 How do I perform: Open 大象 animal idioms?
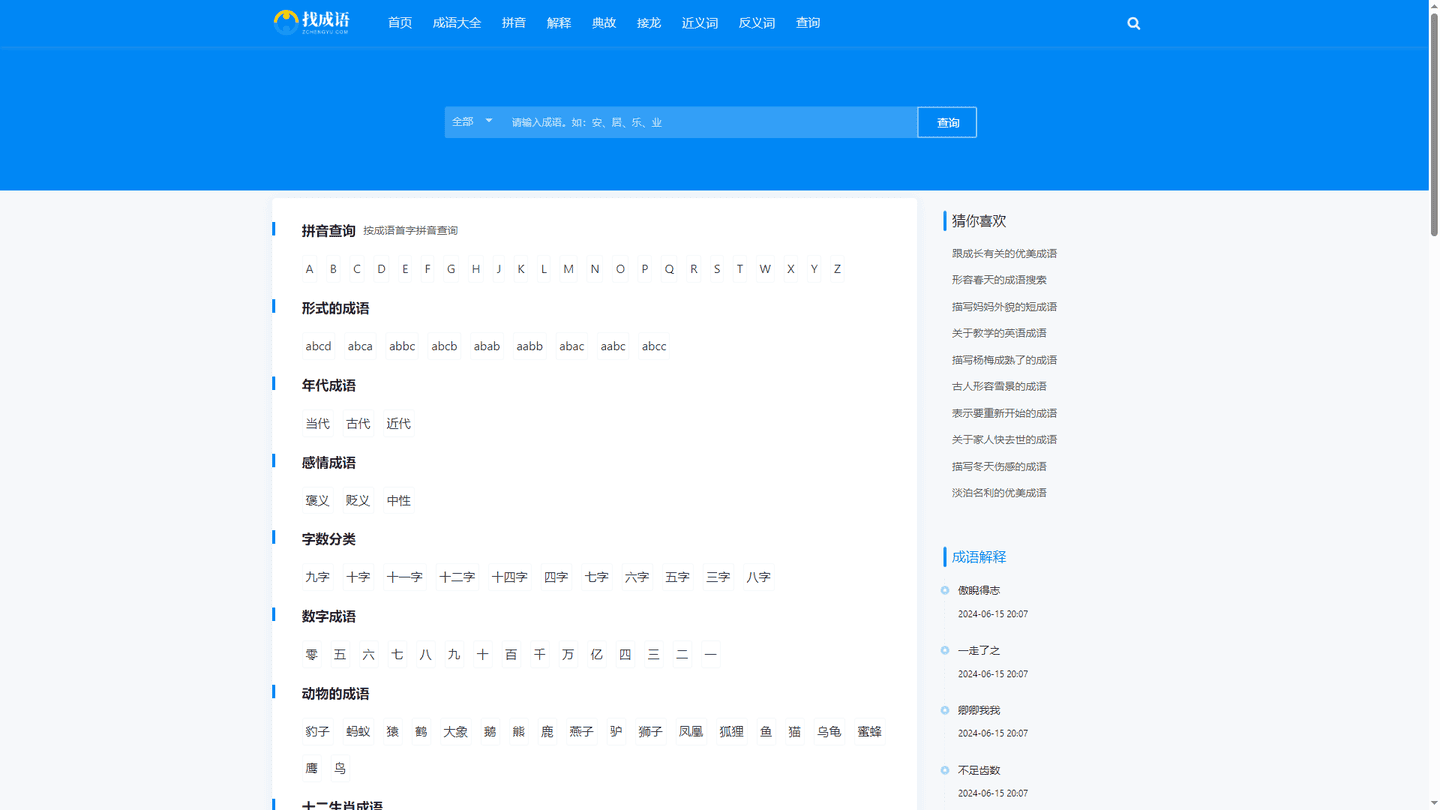pyautogui.click(x=455, y=732)
